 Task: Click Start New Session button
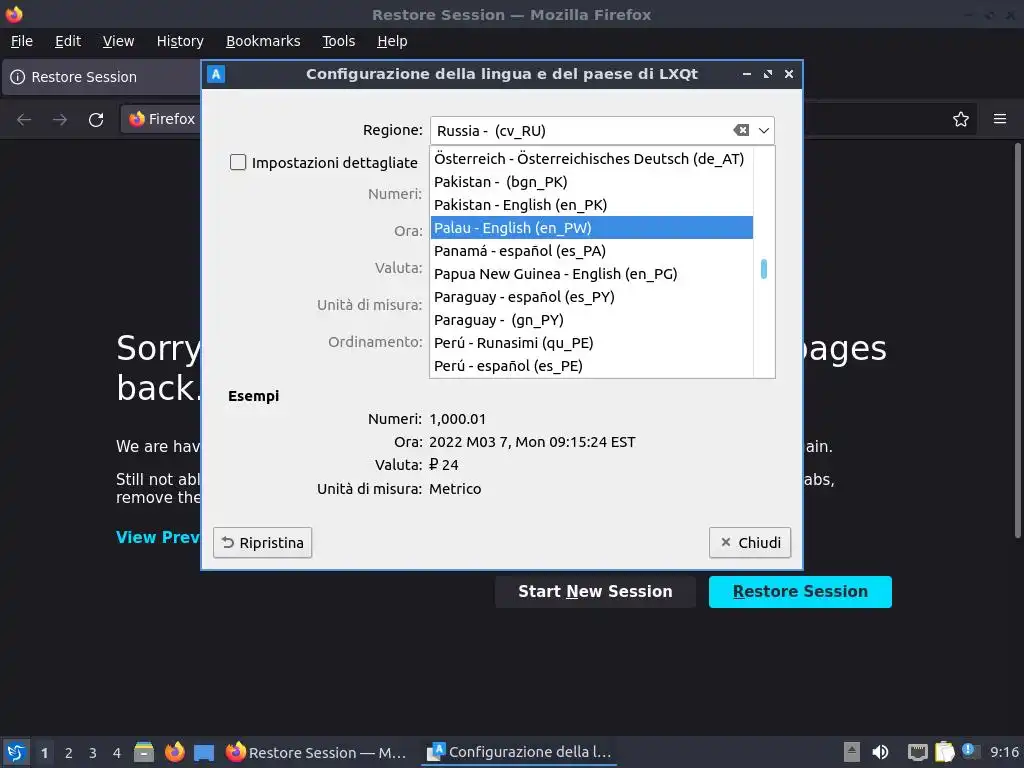[595, 592]
